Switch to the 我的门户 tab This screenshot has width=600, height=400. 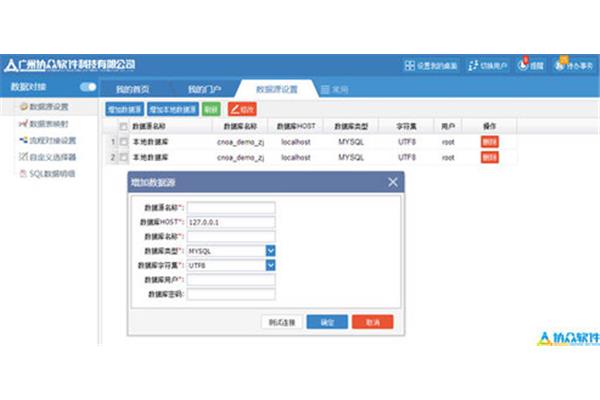tap(204, 90)
